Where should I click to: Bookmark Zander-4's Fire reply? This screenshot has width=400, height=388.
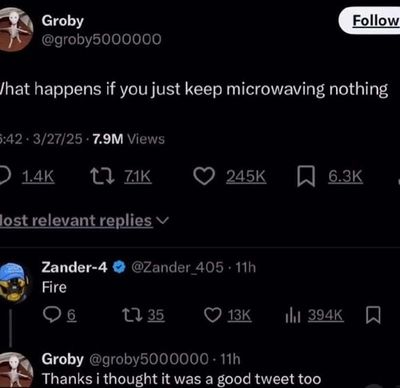click(x=373, y=315)
